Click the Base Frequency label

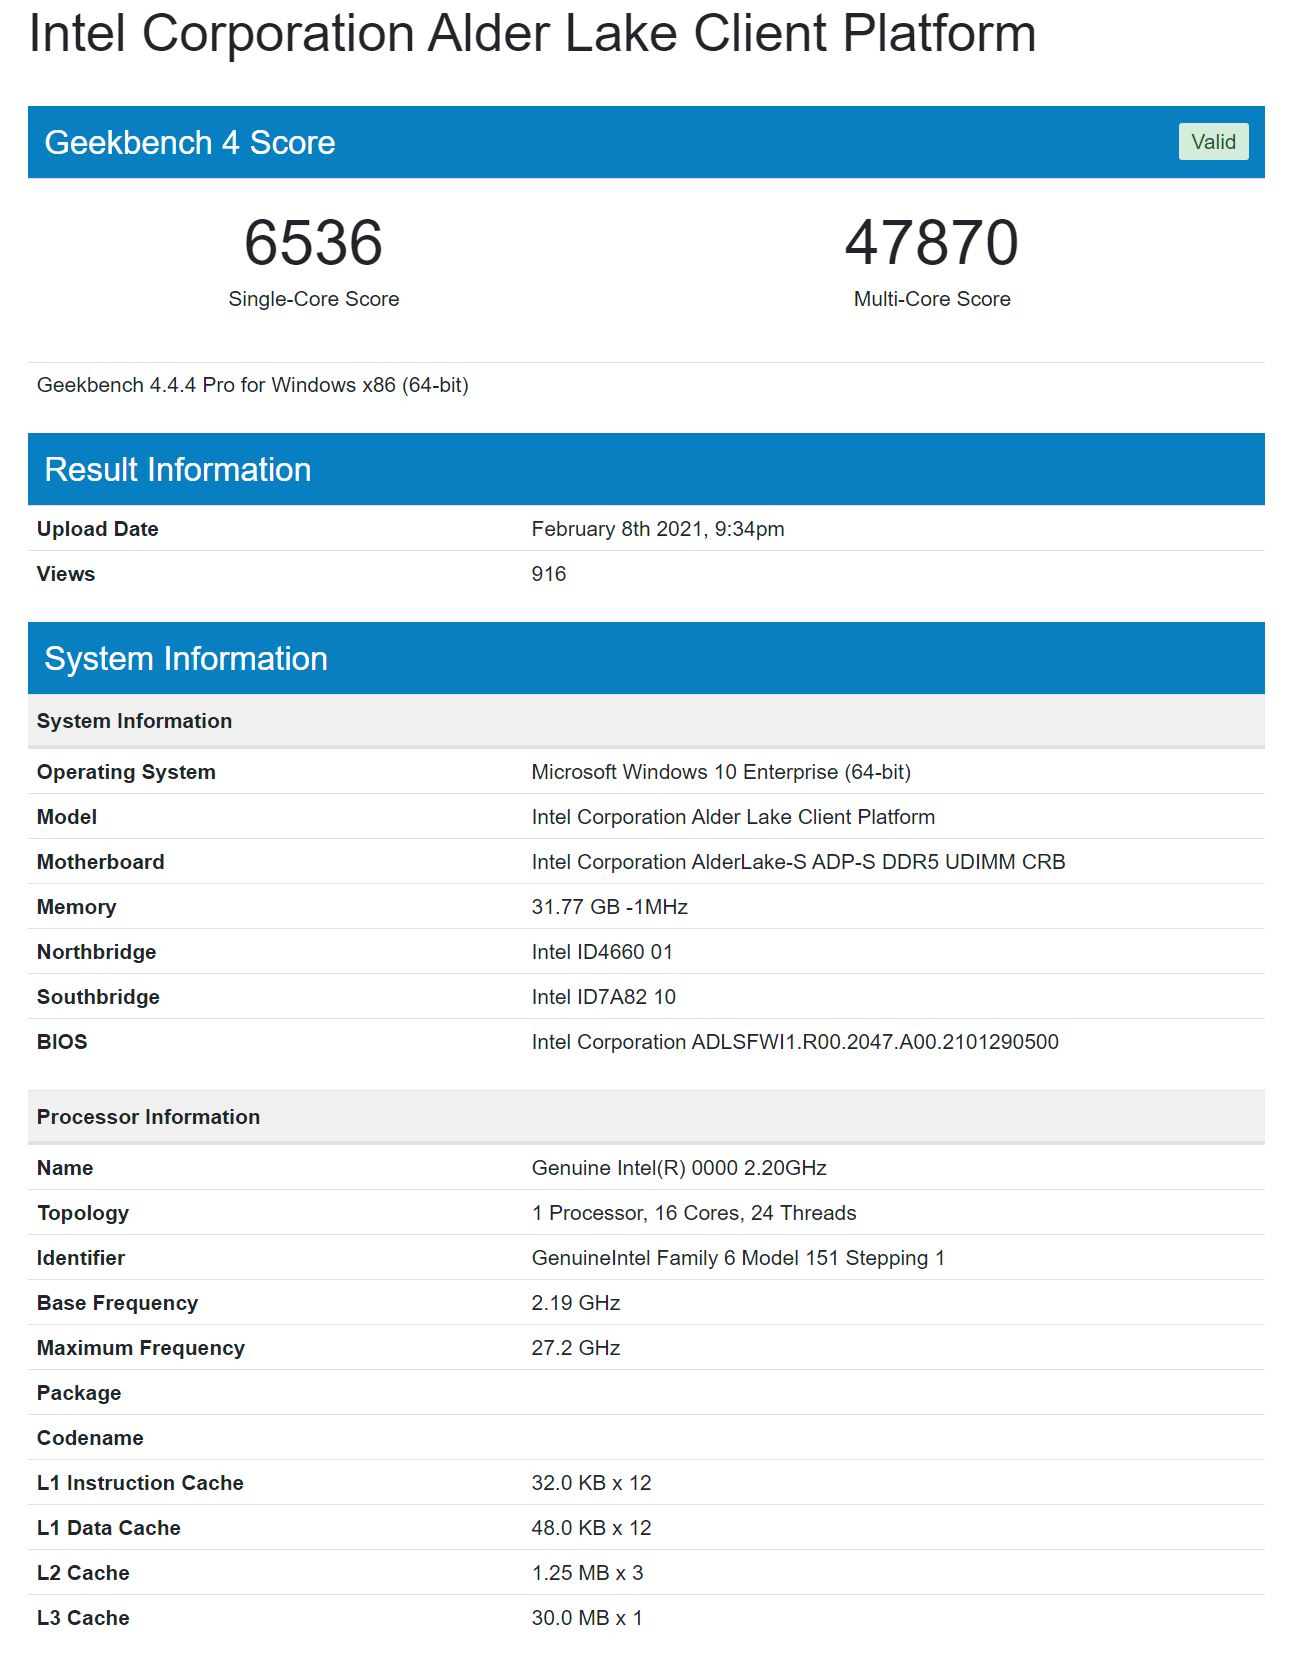pyautogui.click(x=117, y=1303)
